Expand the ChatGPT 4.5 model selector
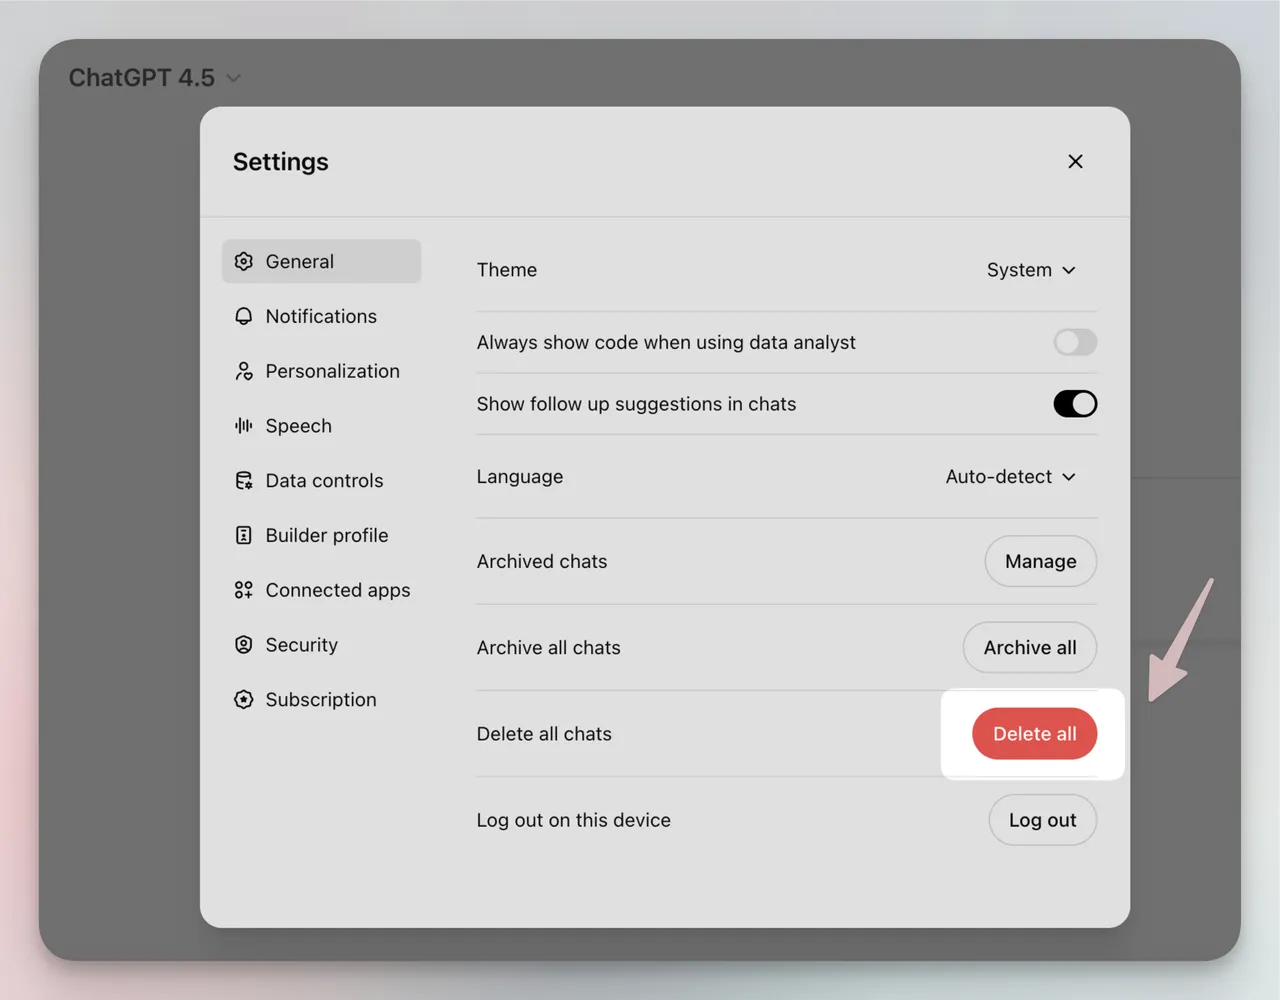The width and height of the screenshot is (1280, 1000). pyautogui.click(x=155, y=78)
